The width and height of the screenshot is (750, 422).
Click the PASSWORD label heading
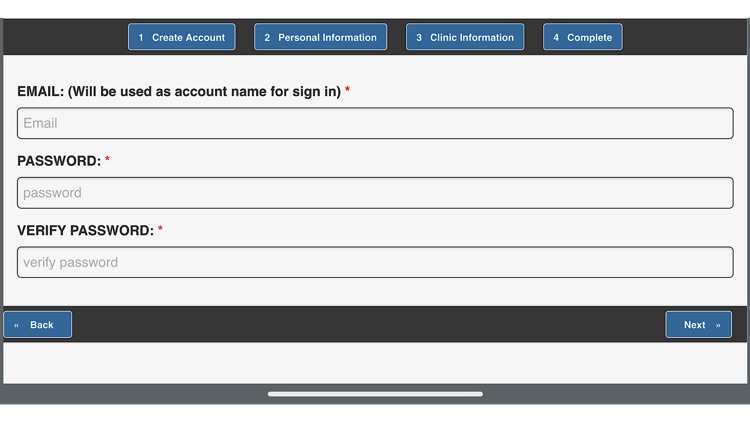click(x=59, y=161)
